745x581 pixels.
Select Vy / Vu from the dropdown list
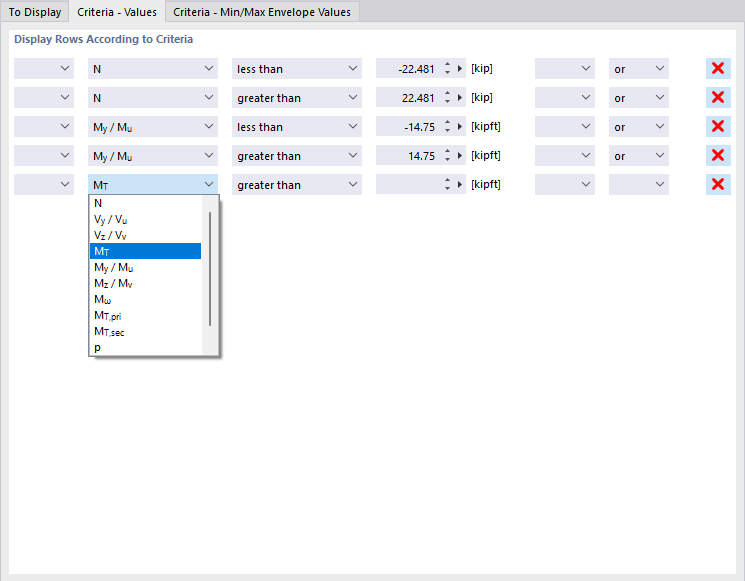coord(145,219)
